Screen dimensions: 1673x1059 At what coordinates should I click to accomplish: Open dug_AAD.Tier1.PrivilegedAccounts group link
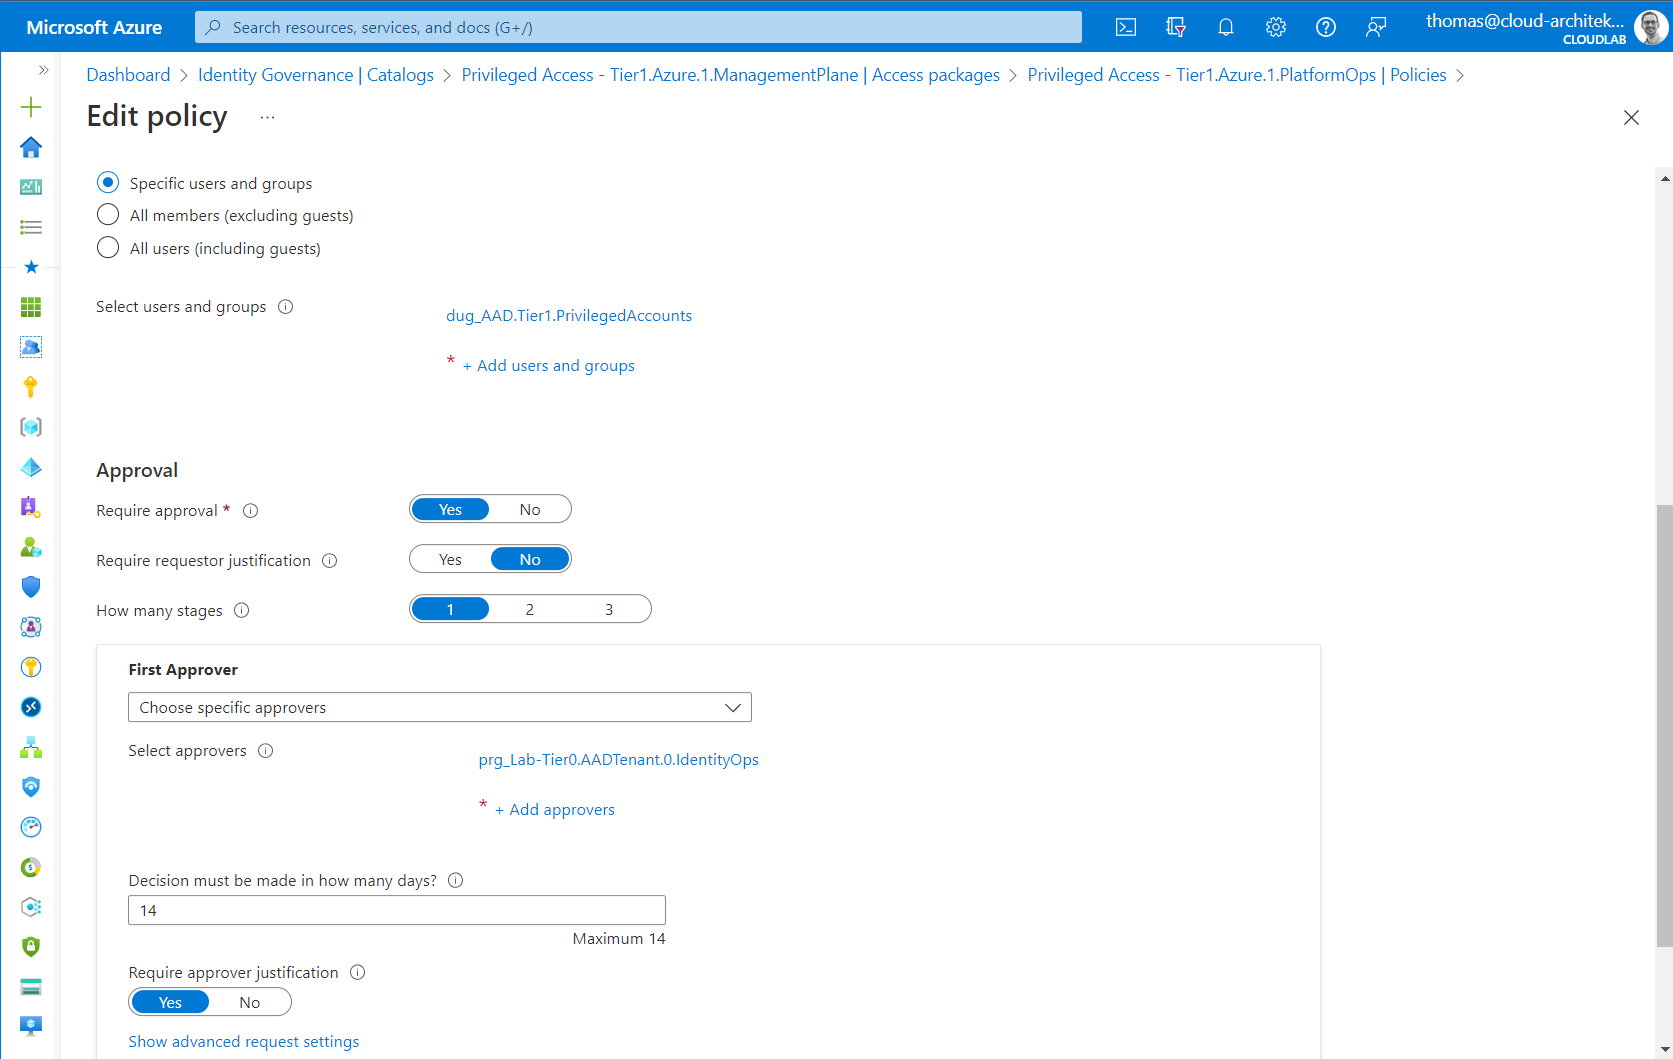[x=569, y=316]
